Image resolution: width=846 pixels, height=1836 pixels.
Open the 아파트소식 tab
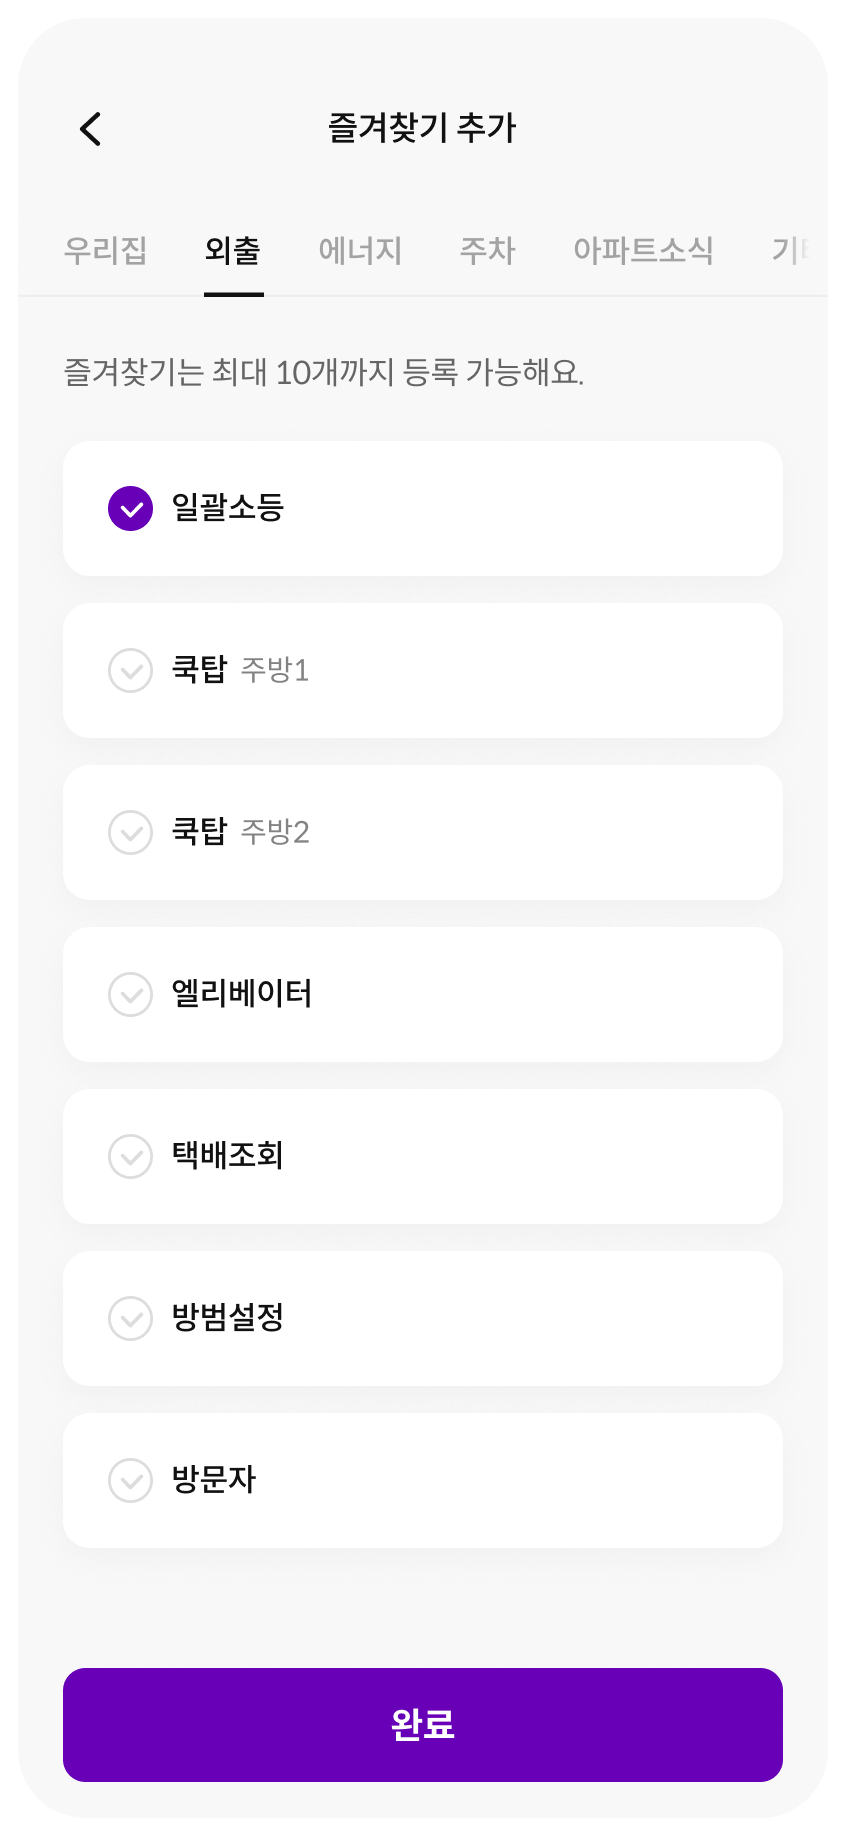coord(643,250)
